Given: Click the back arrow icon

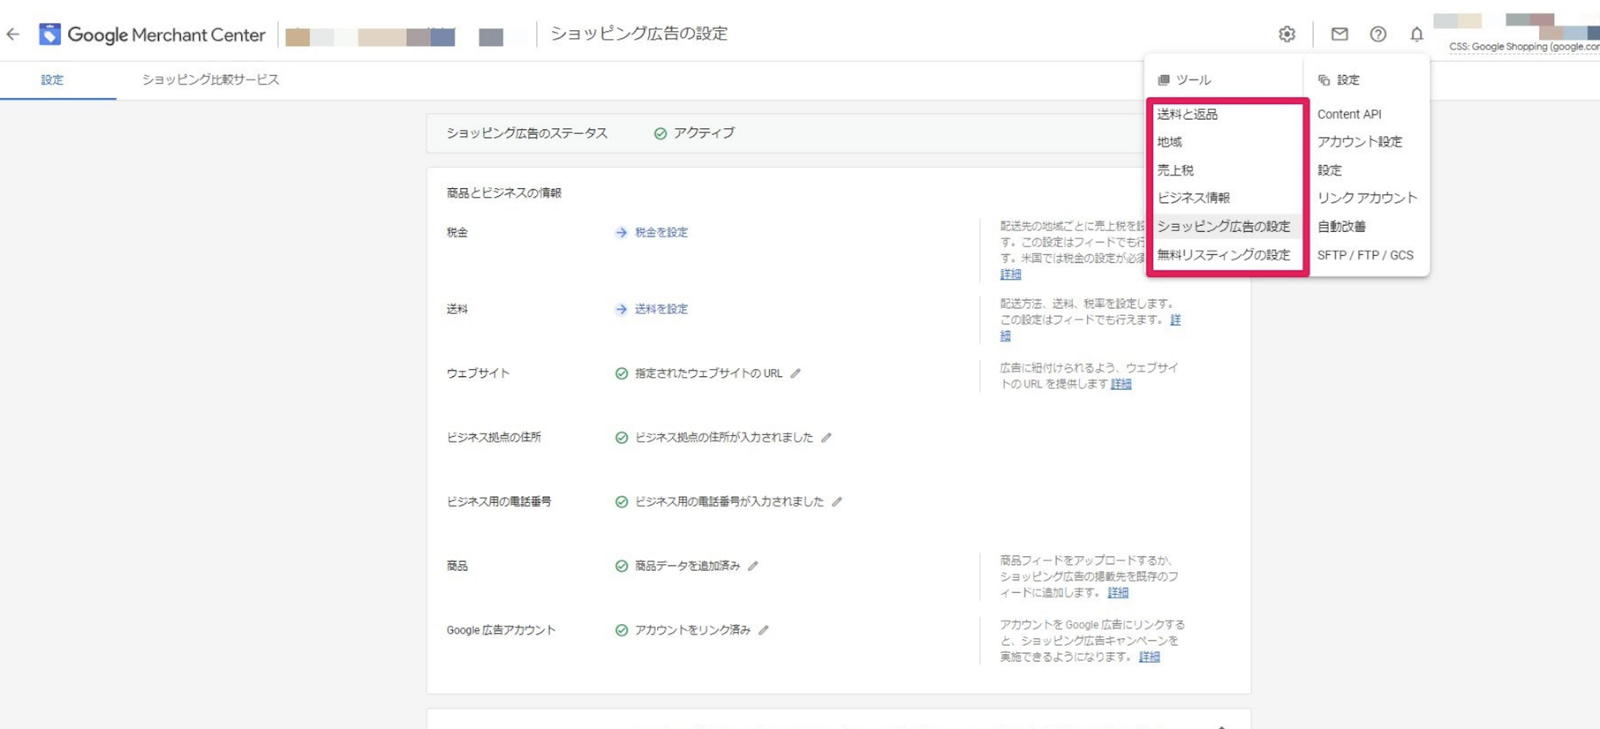Looking at the screenshot, I should tap(13, 34).
